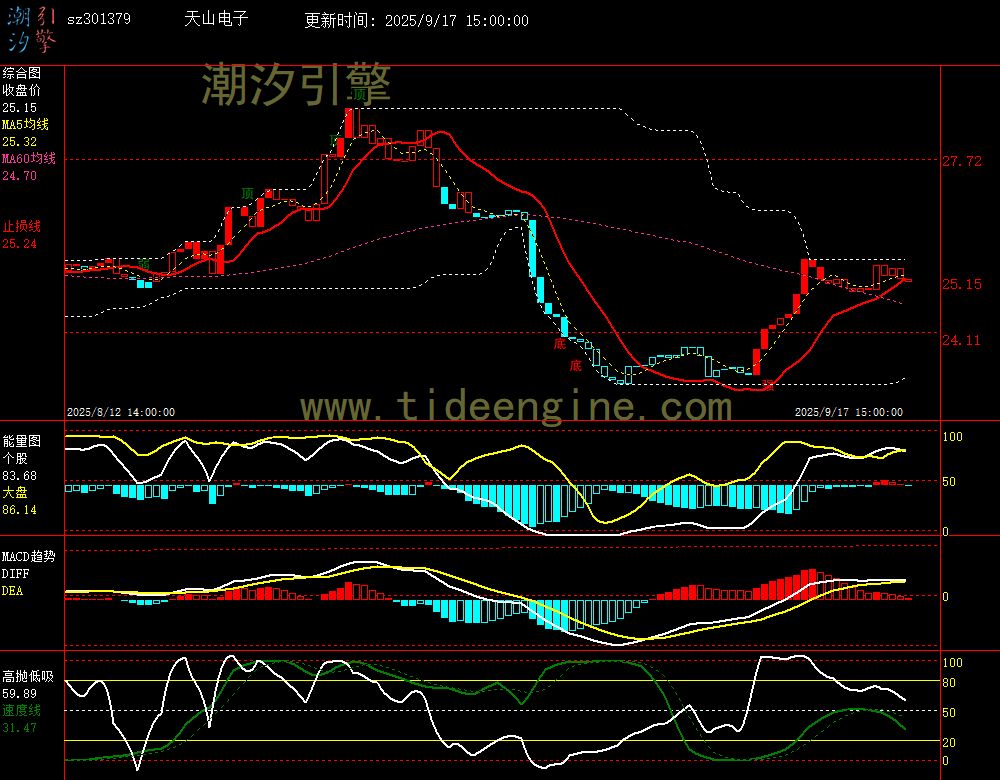Click the 速度线 value 31.47

(20, 728)
